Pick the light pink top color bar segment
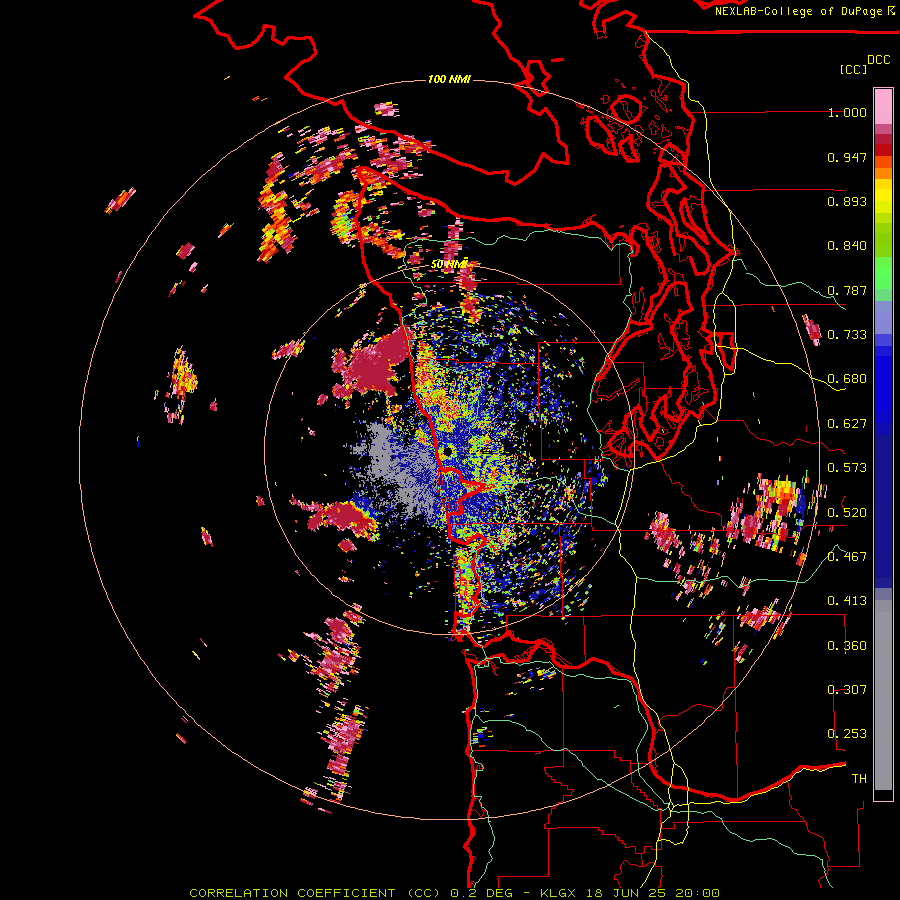Screen dimensions: 900x900 883,106
